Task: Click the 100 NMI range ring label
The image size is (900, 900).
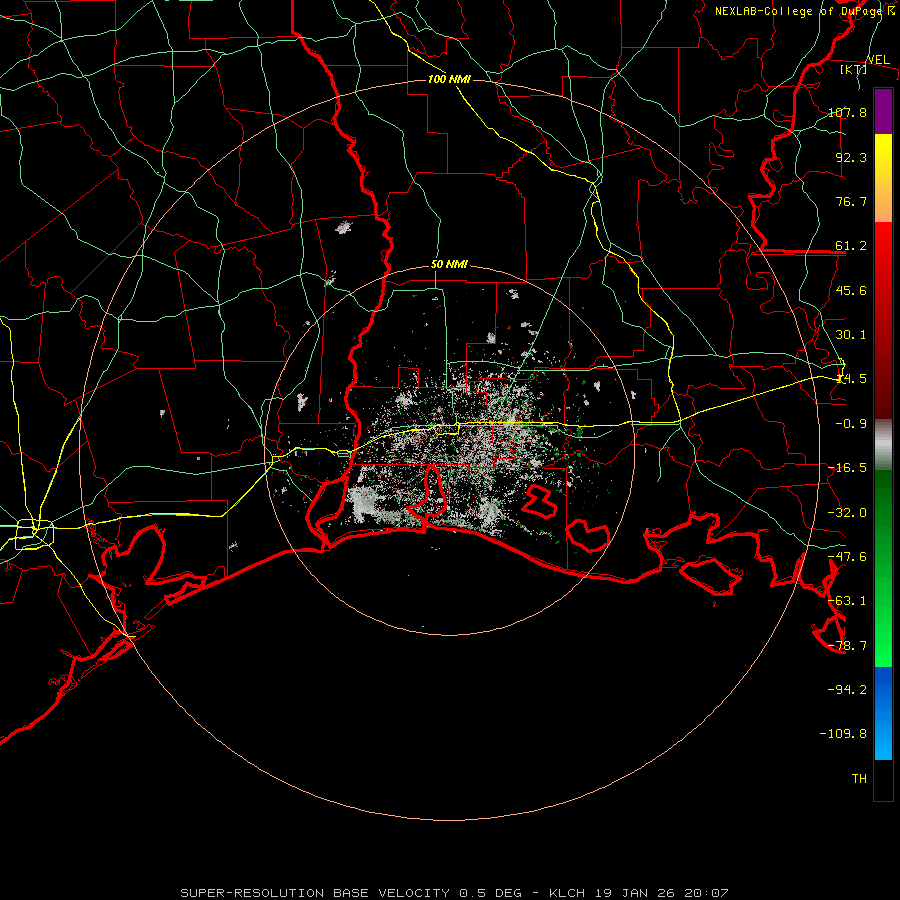Action: coord(449,79)
